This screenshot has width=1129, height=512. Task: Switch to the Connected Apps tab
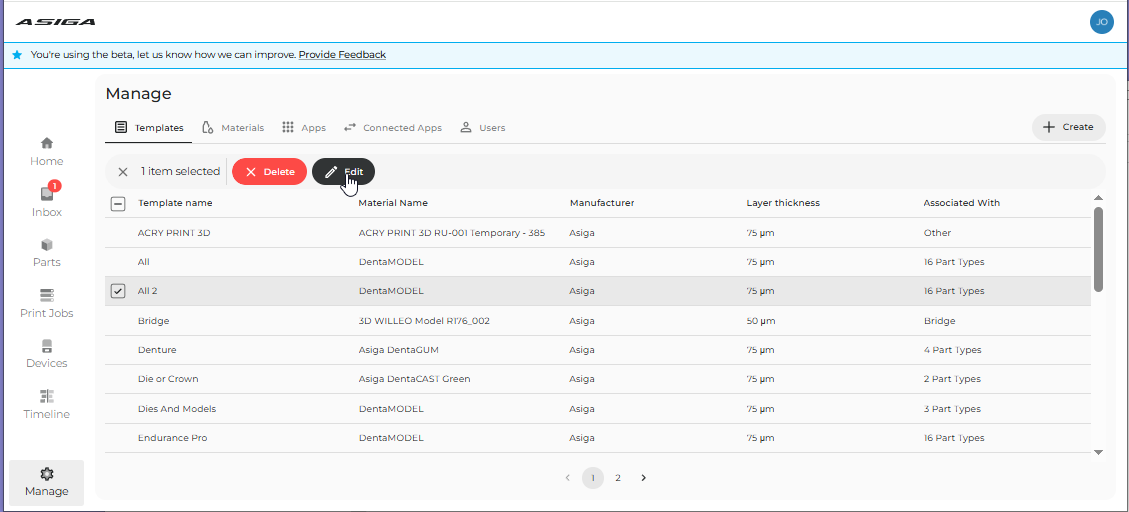[x=392, y=127]
